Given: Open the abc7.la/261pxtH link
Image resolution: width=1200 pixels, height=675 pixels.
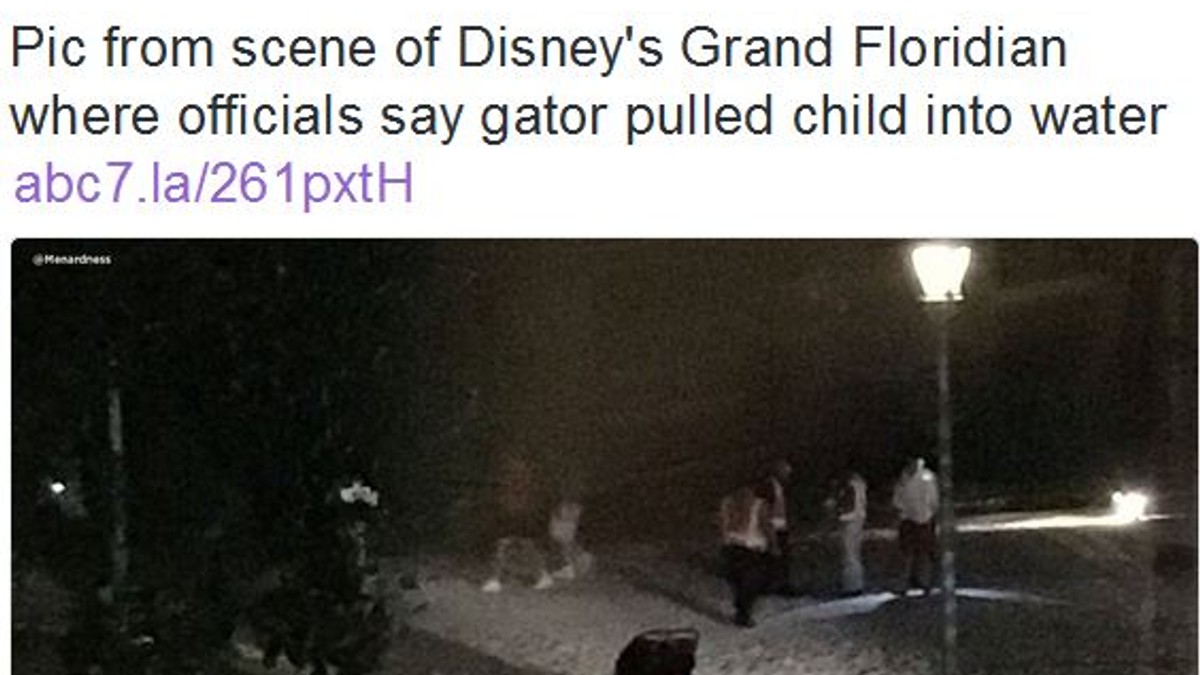Looking at the screenshot, I should click(x=213, y=185).
